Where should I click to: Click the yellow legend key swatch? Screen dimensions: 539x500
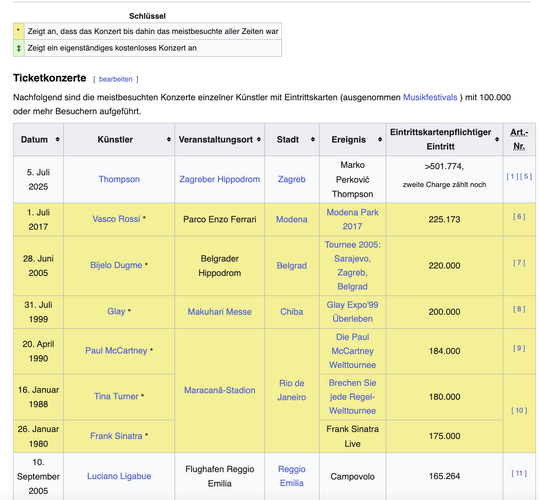click(19, 31)
